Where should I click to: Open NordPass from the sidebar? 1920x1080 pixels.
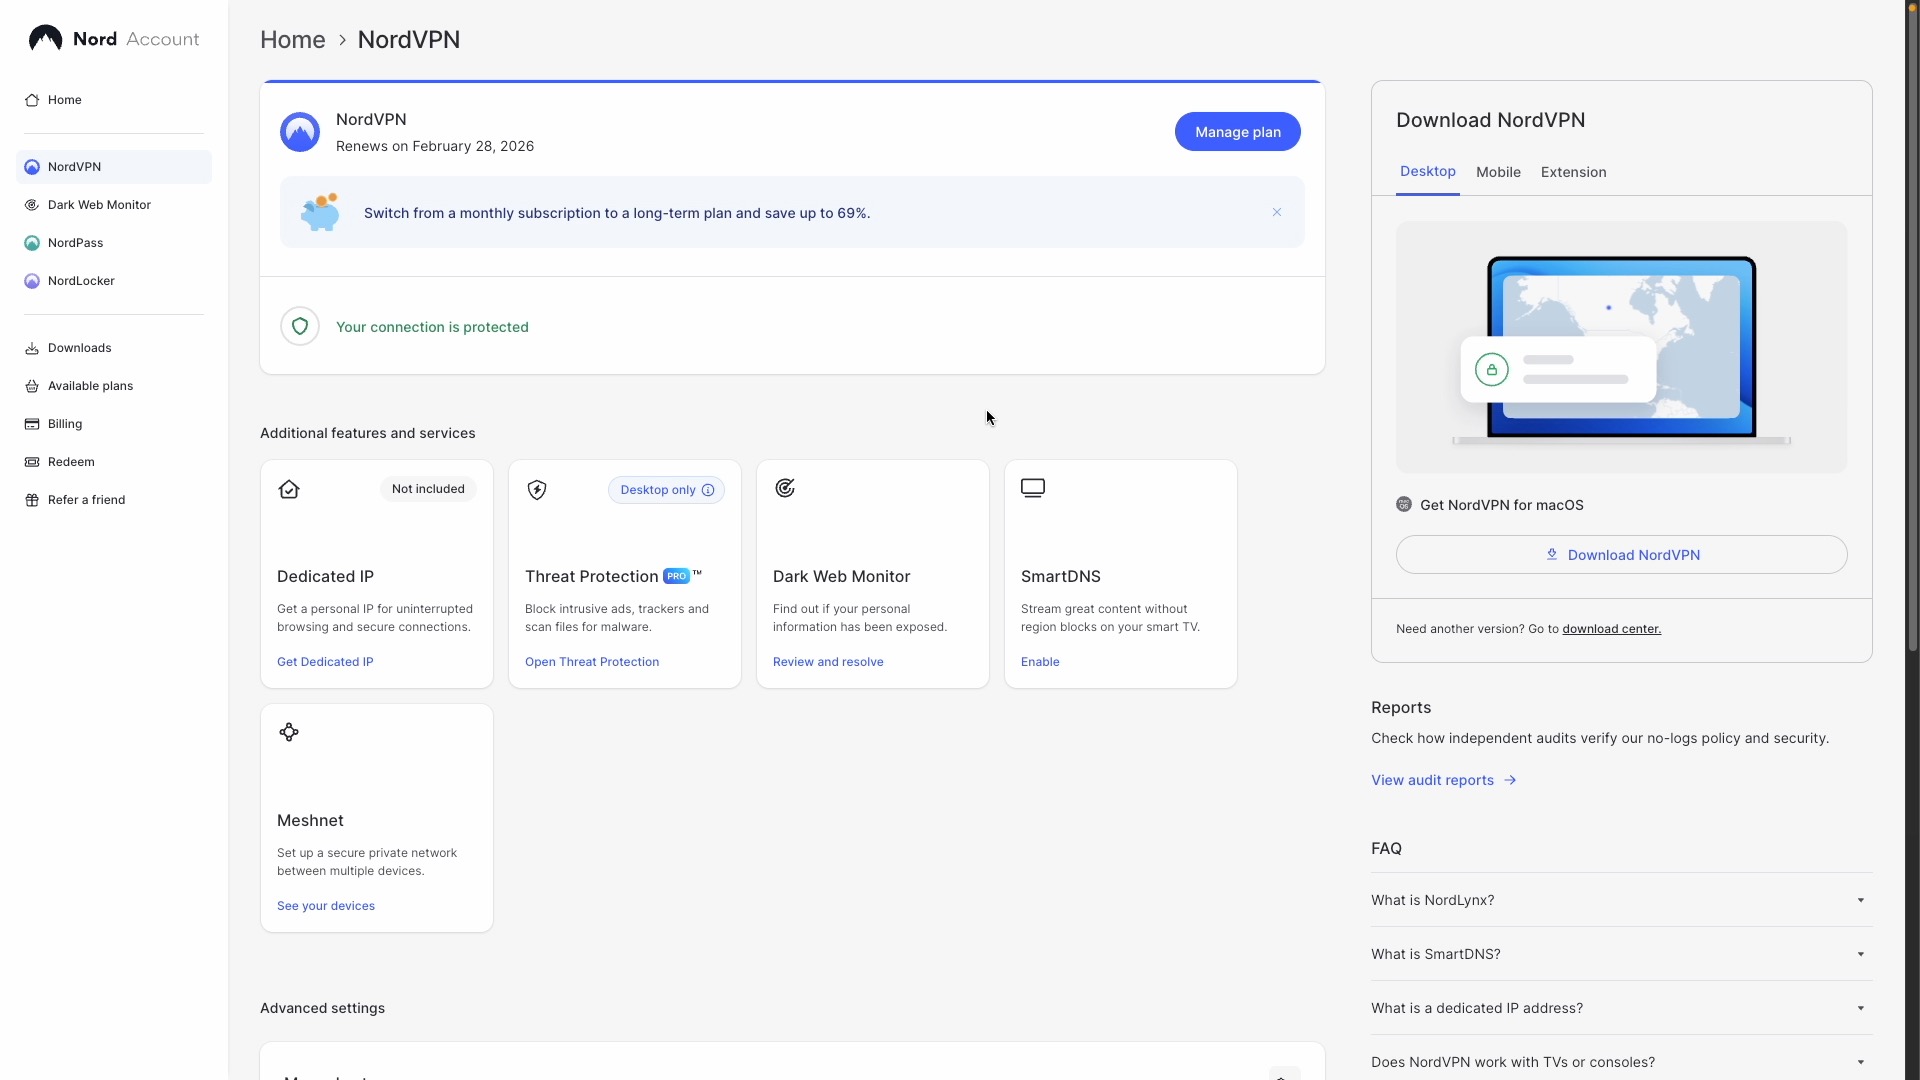point(75,243)
